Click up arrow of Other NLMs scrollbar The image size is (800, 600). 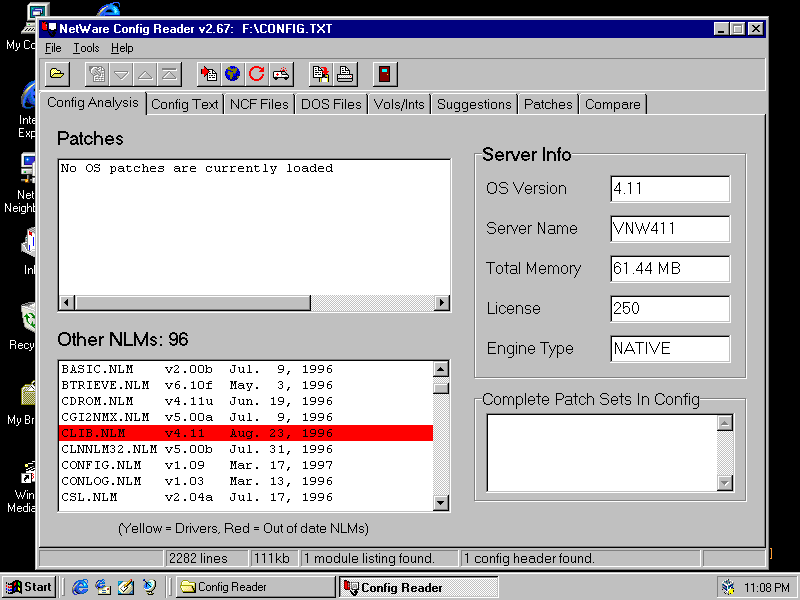click(441, 369)
